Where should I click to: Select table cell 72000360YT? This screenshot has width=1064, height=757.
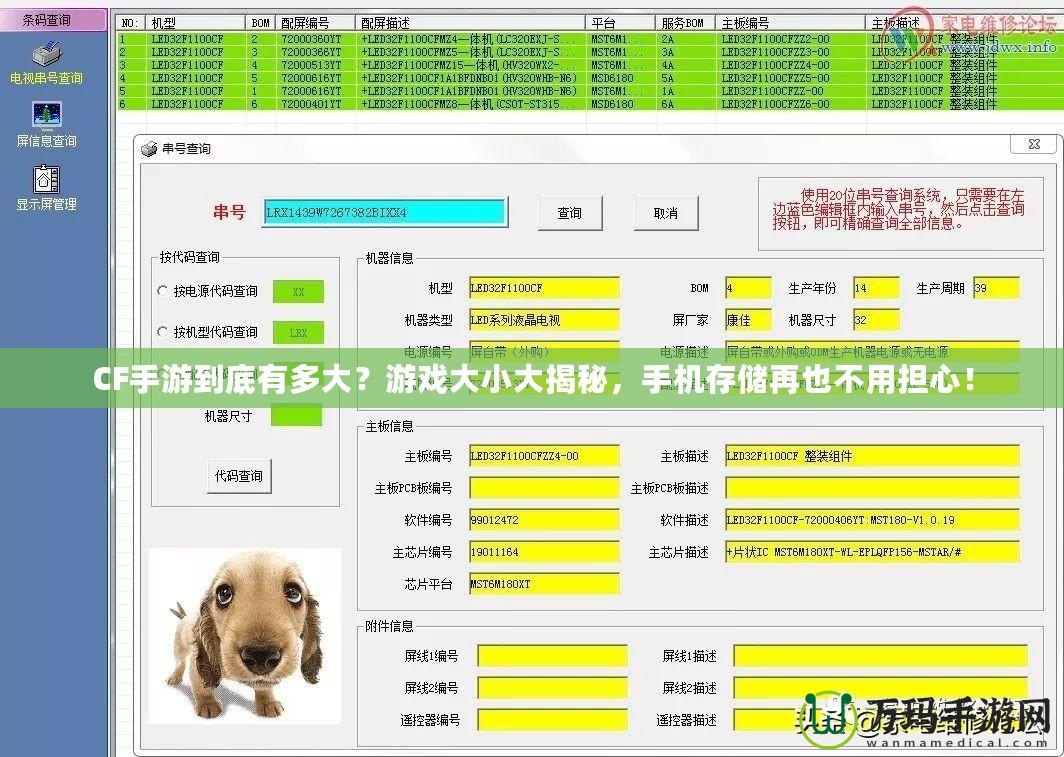tap(316, 39)
